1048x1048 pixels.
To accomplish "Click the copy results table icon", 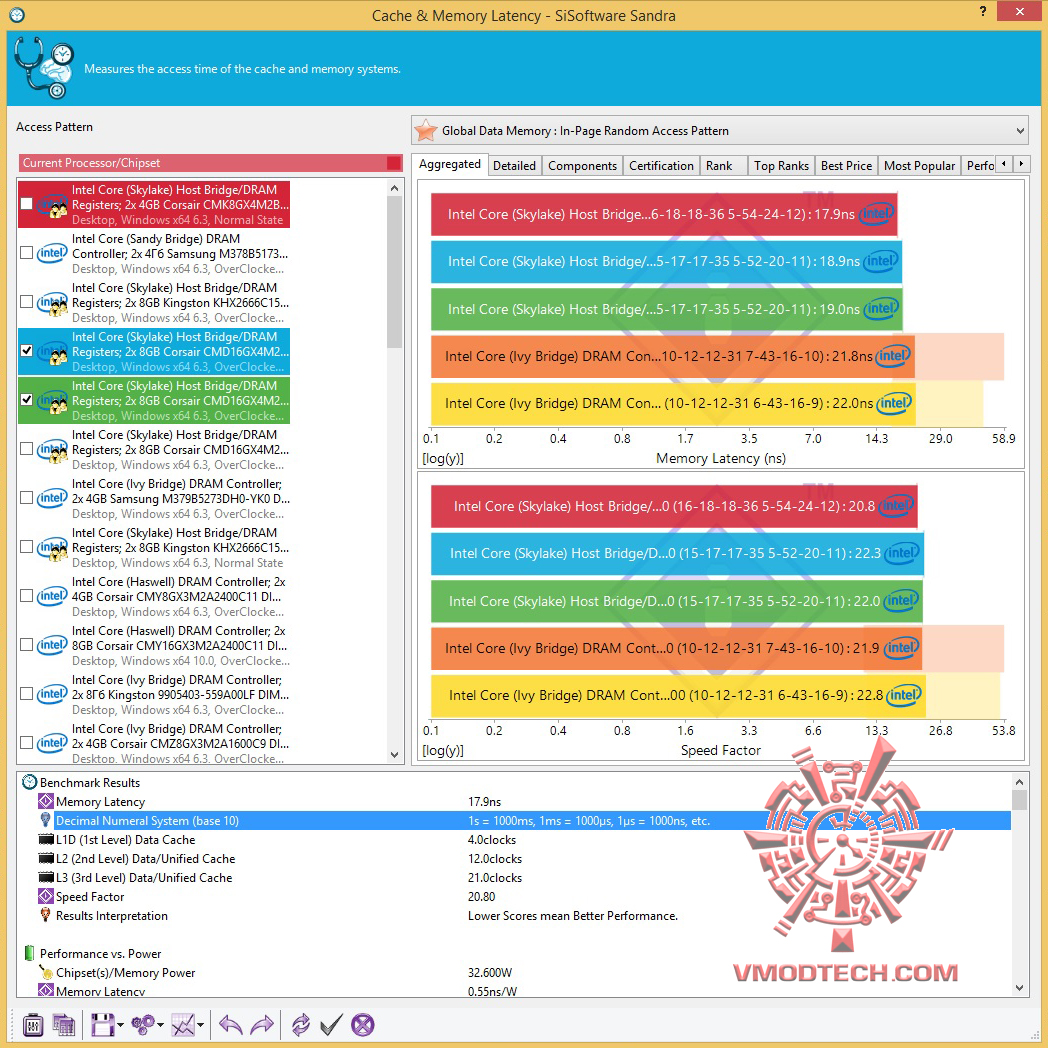I will [x=63, y=1025].
